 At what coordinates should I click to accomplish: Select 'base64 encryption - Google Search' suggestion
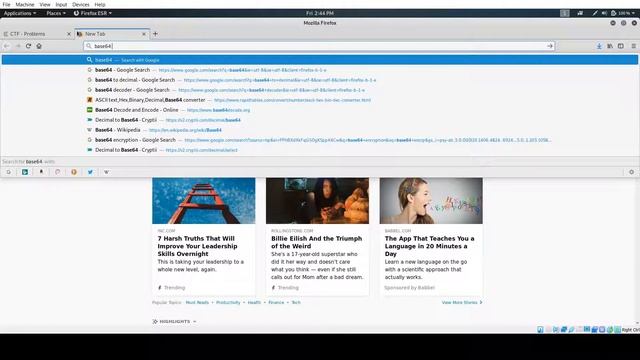pyautogui.click(x=320, y=140)
